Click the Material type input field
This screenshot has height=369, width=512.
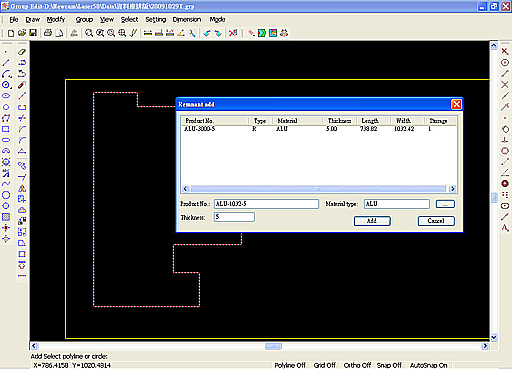tap(397, 204)
